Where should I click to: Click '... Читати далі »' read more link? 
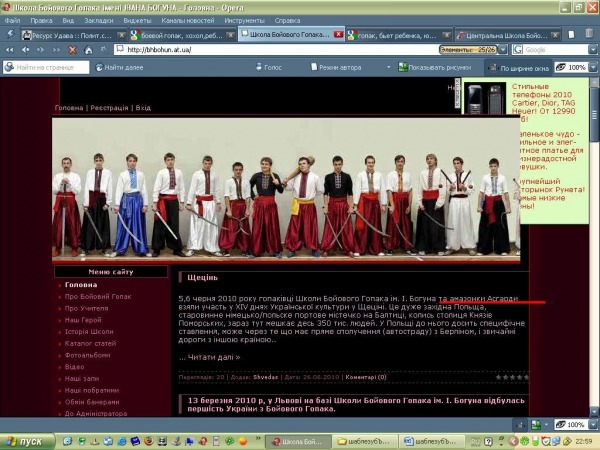pos(209,356)
